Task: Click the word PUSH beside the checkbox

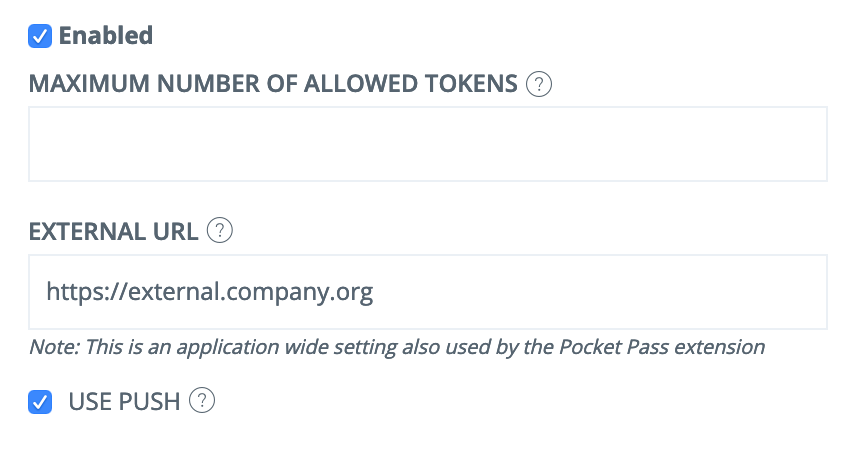Action: (149, 401)
